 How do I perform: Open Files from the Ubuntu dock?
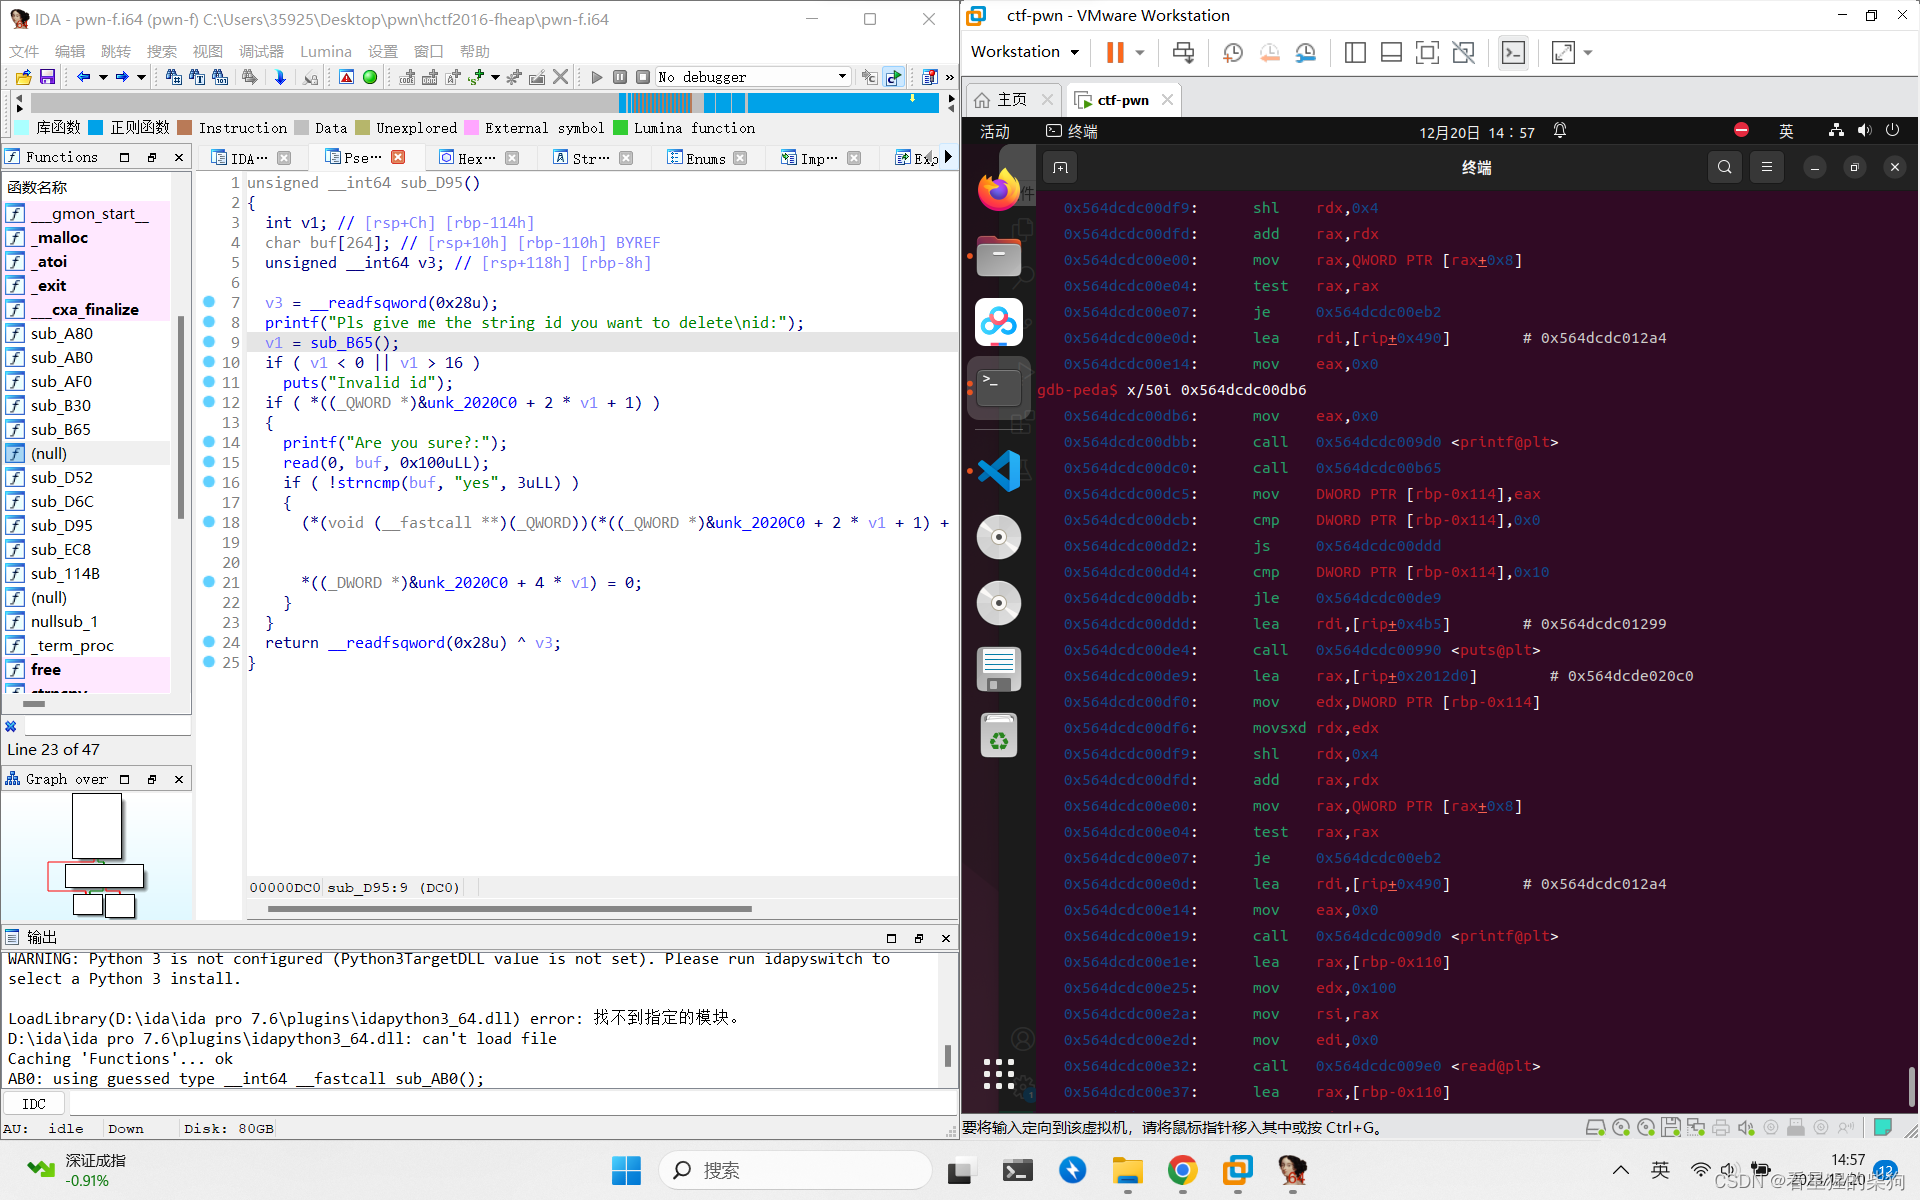[999, 256]
